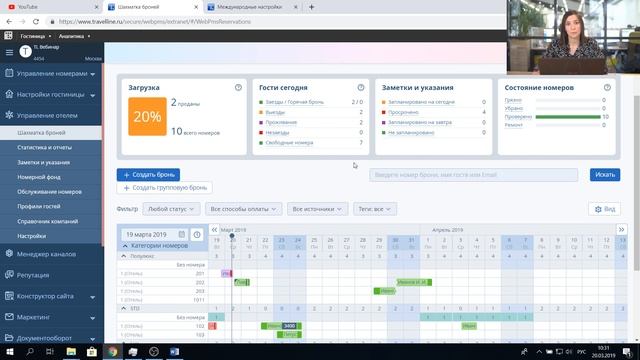
Task: Open Аналитика top menu
Action: (x=74, y=36)
